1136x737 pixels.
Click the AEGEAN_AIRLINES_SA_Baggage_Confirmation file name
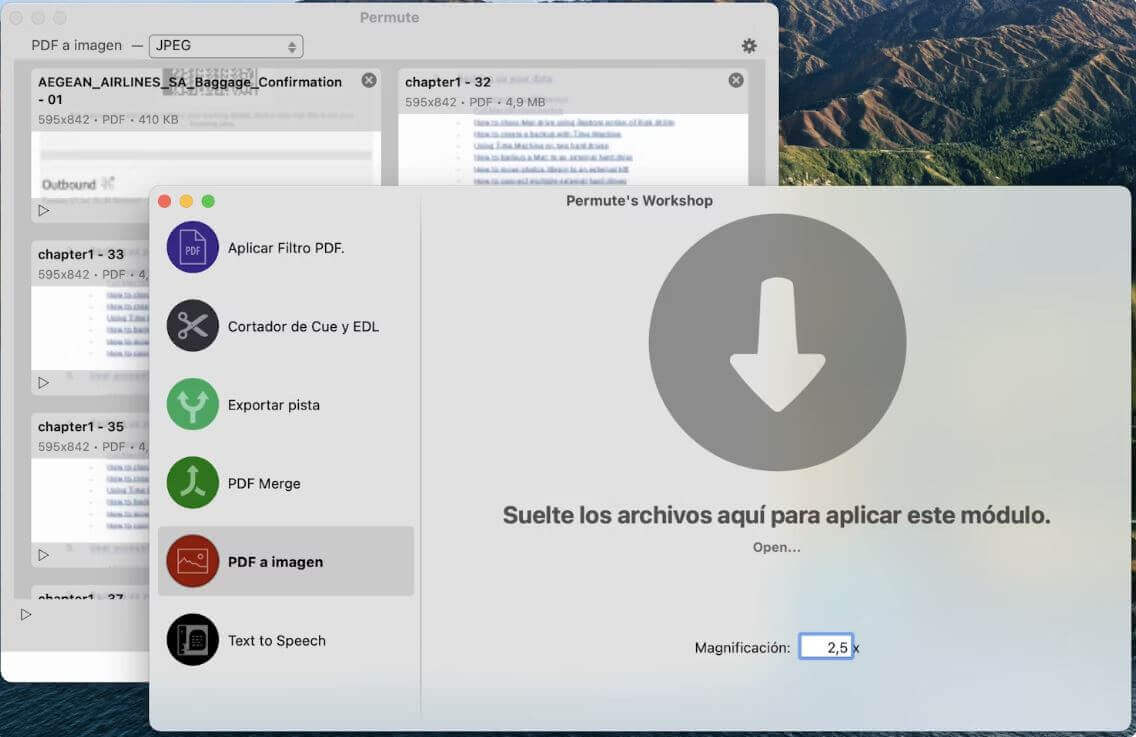pos(190,91)
